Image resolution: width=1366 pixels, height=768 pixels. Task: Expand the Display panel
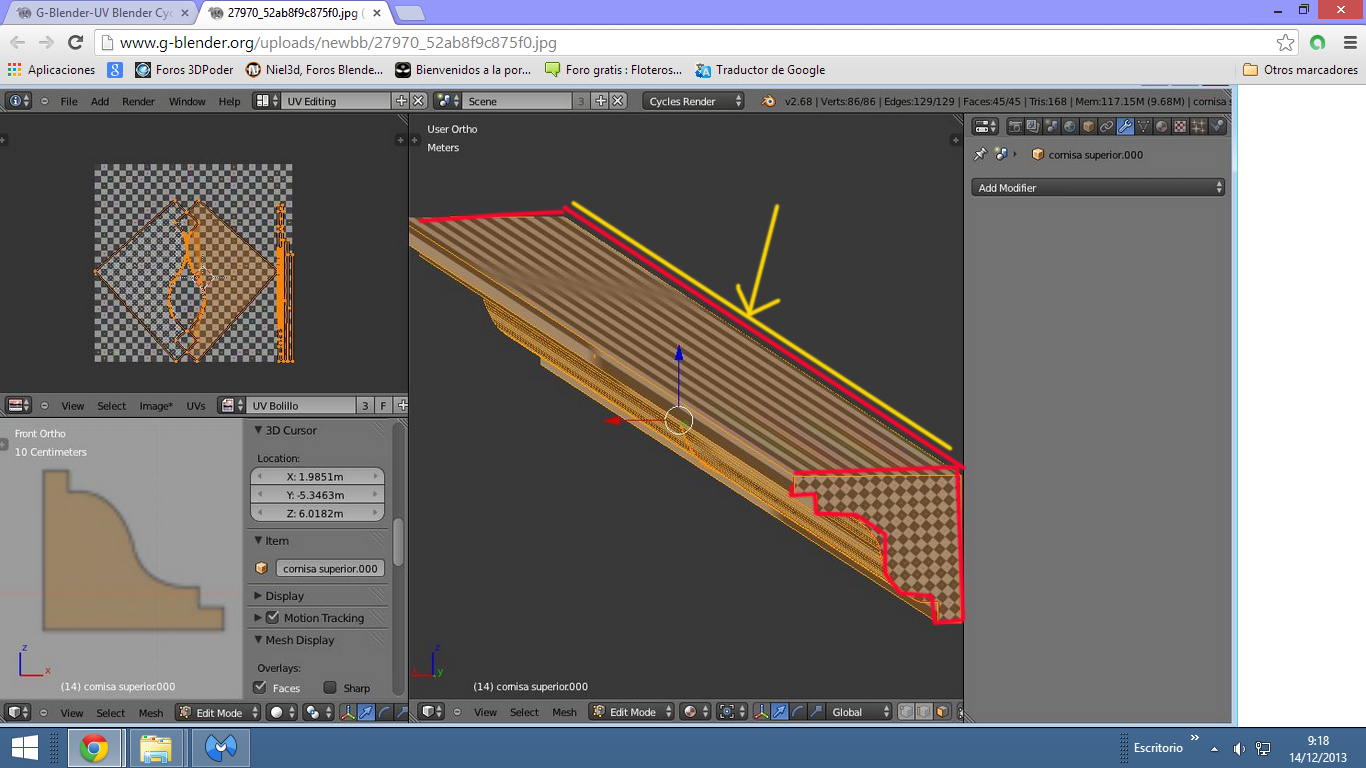tap(285, 596)
